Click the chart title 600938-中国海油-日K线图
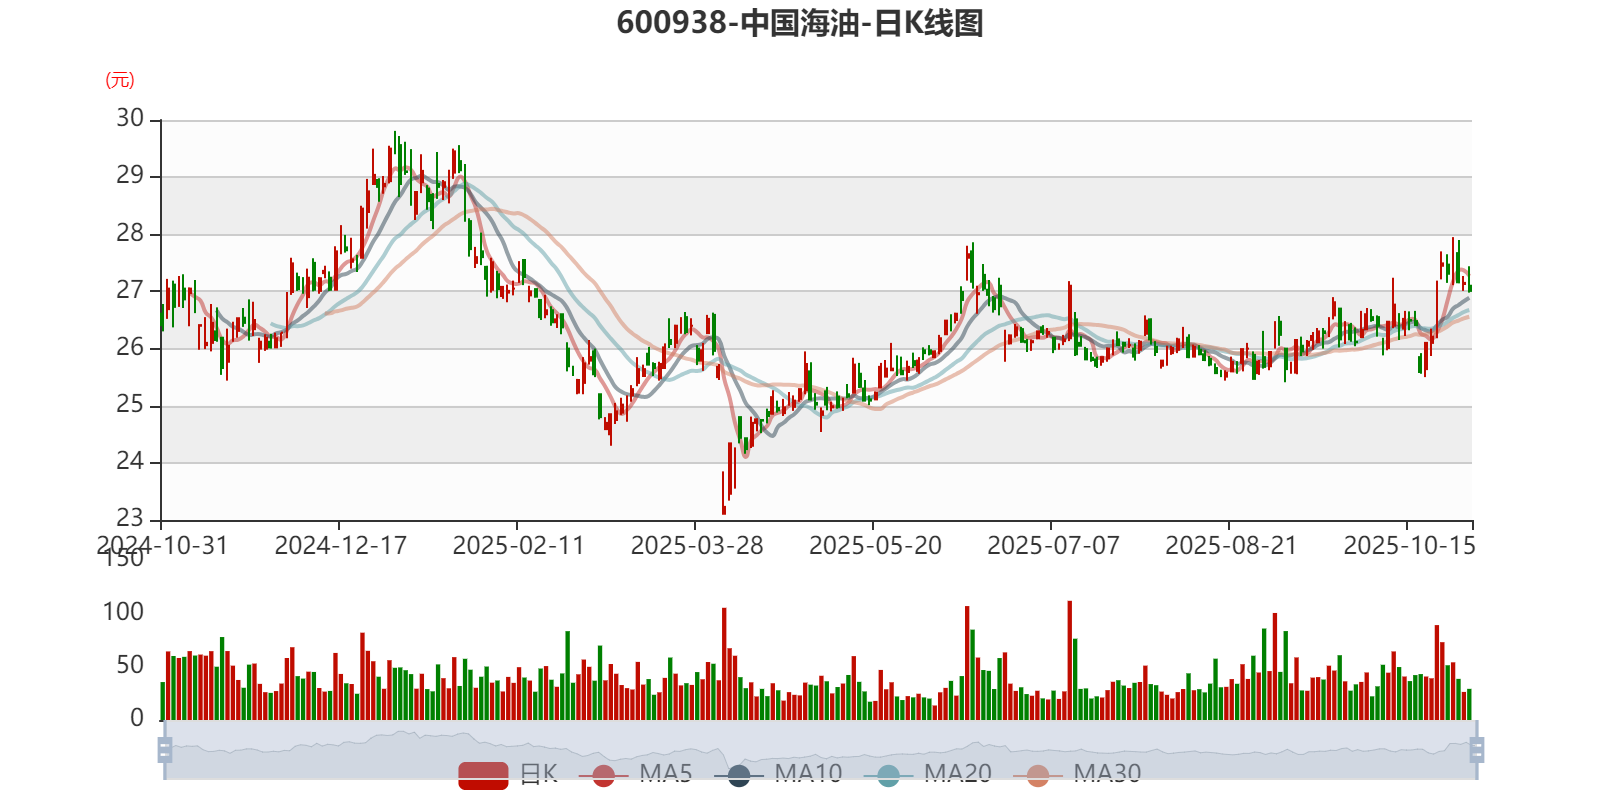 coord(800,22)
